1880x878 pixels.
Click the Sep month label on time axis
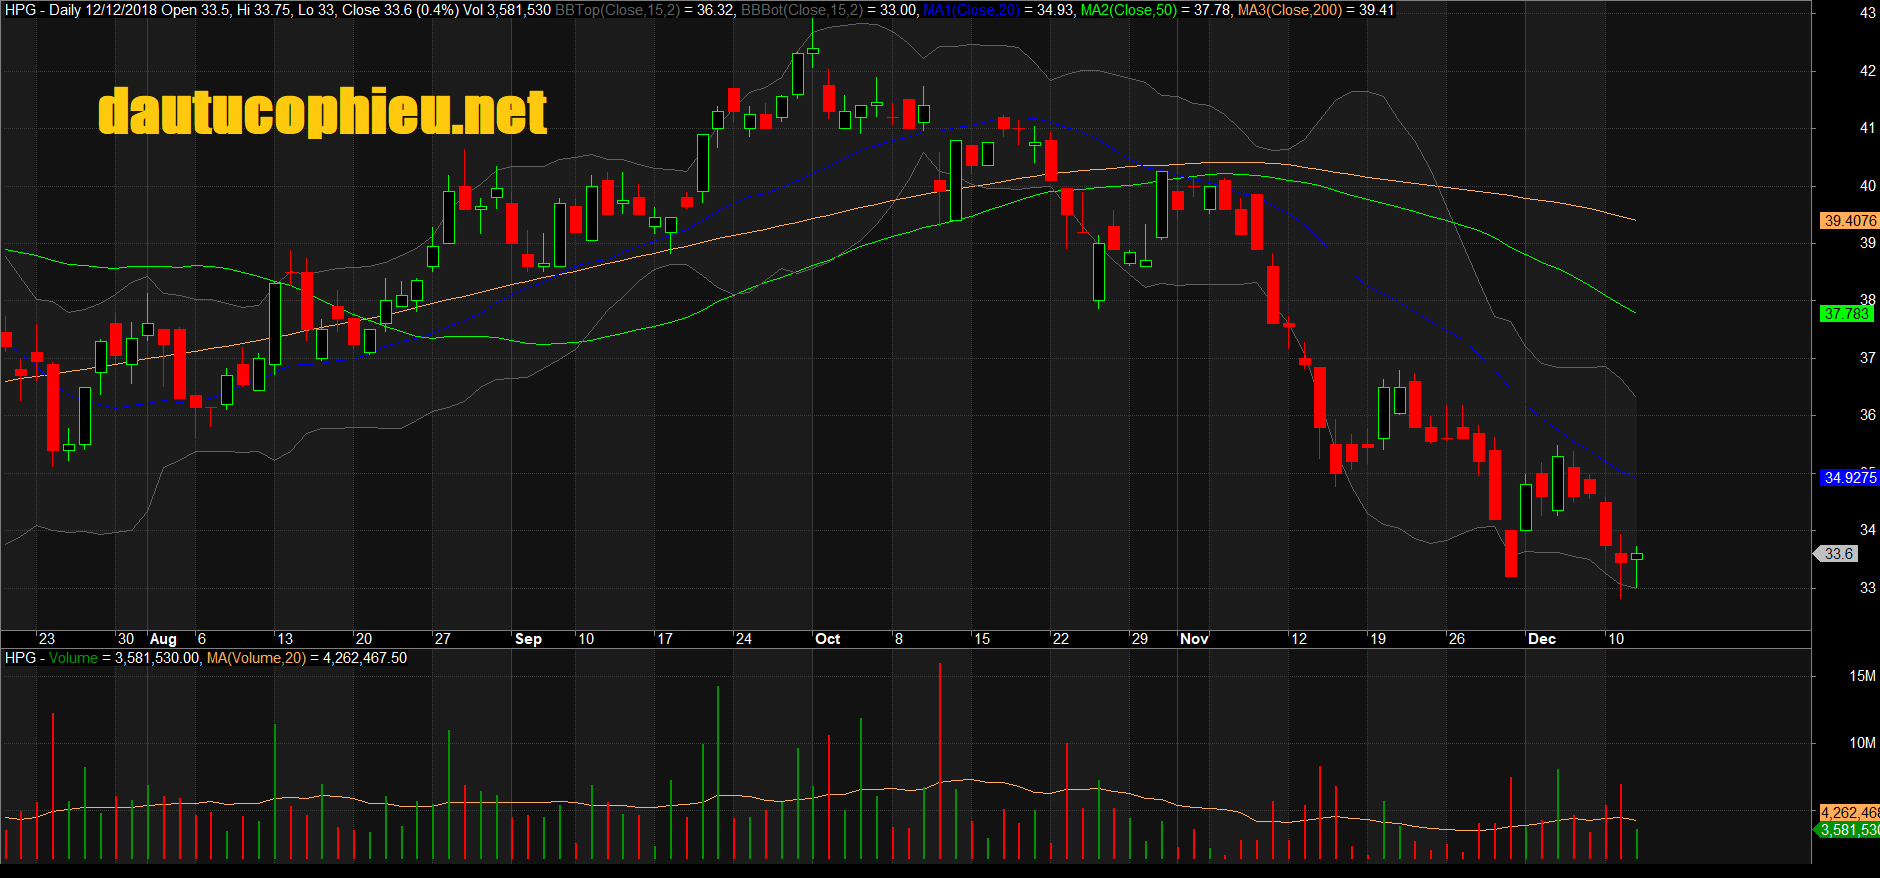click(x=528, y=639)
